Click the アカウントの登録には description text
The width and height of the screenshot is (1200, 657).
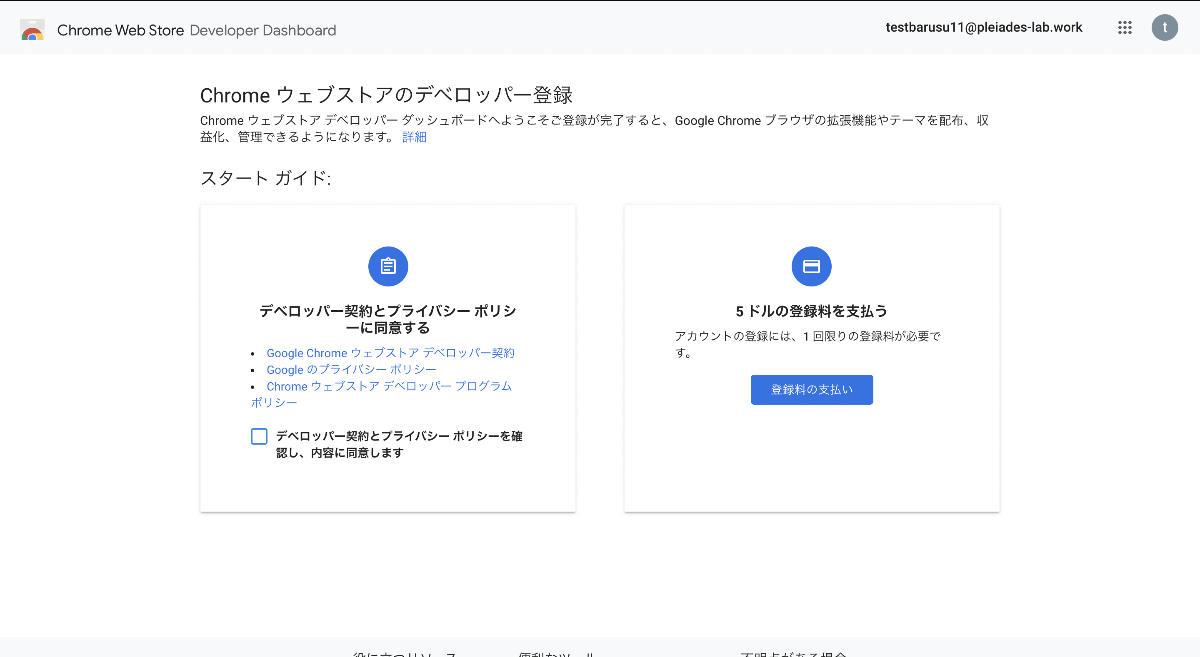[808, 344]
